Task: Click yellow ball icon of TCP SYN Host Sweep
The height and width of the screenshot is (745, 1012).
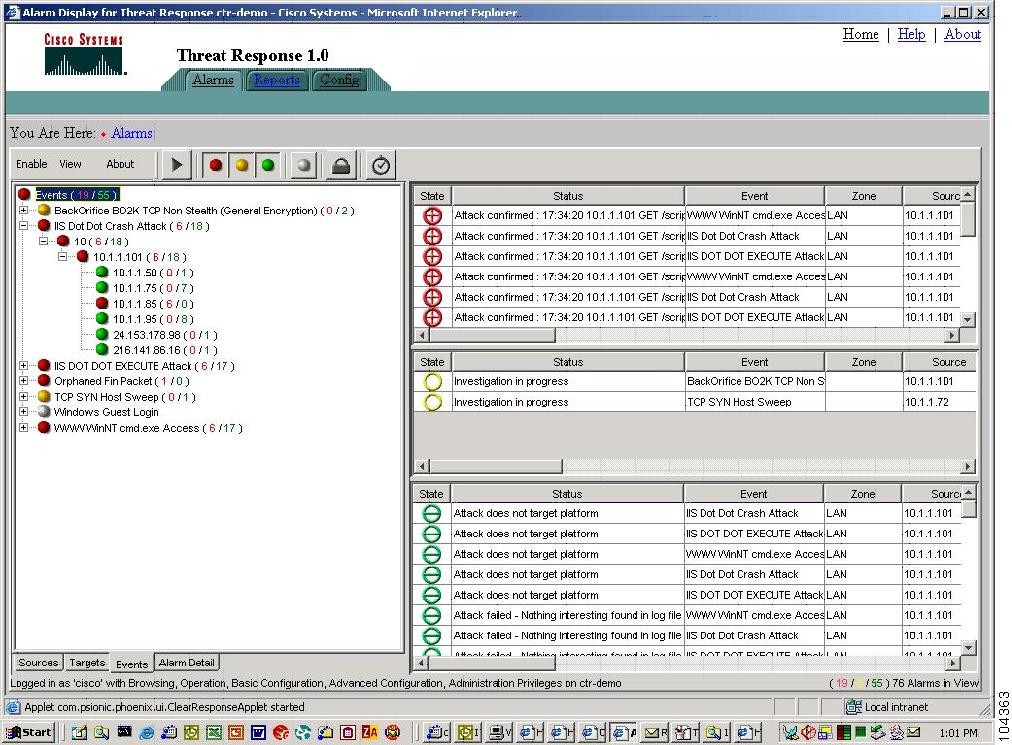Action: click(x=44, y=396)
